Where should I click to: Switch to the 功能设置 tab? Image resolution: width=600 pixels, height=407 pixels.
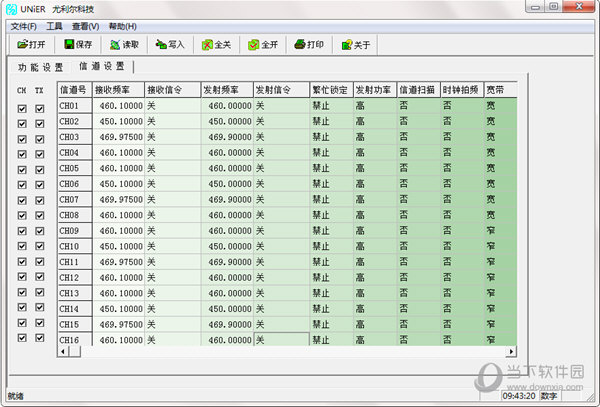coord(41,68)
